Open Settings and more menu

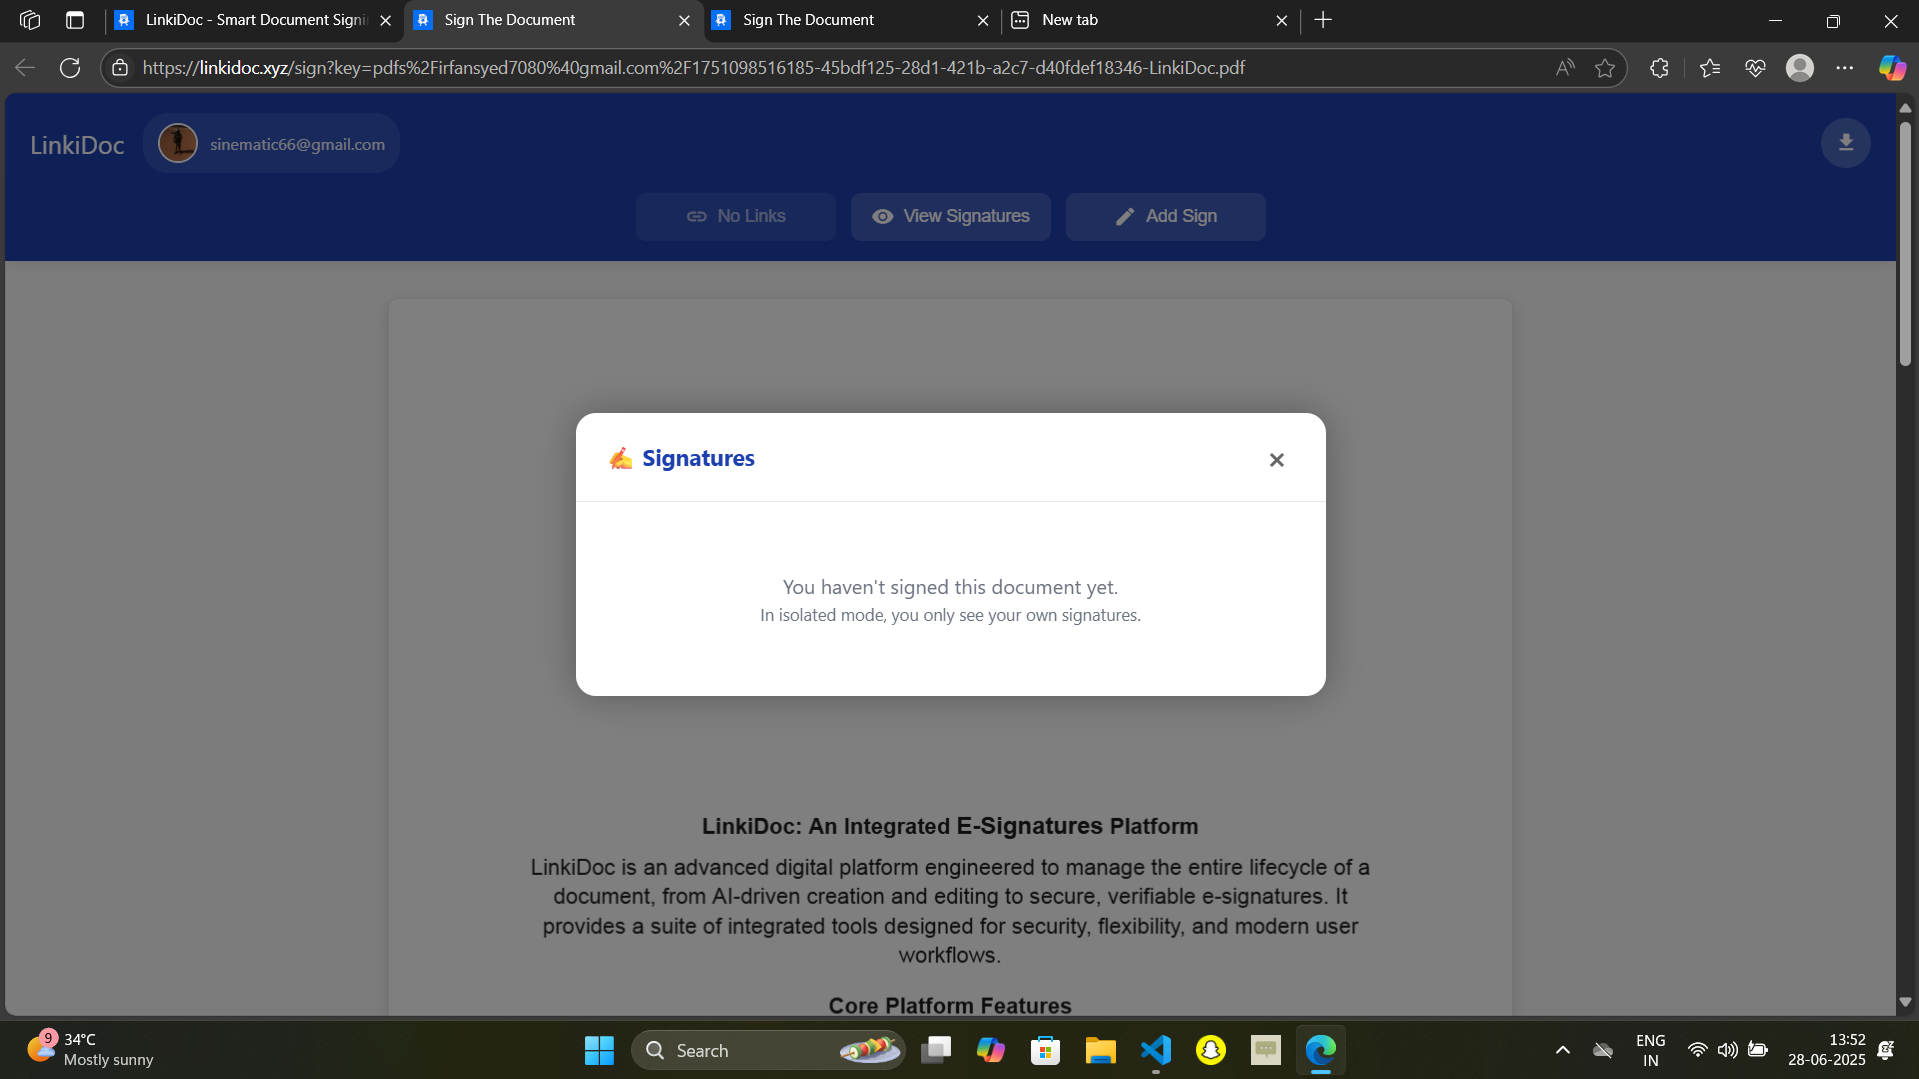(x=1845, y=68)
